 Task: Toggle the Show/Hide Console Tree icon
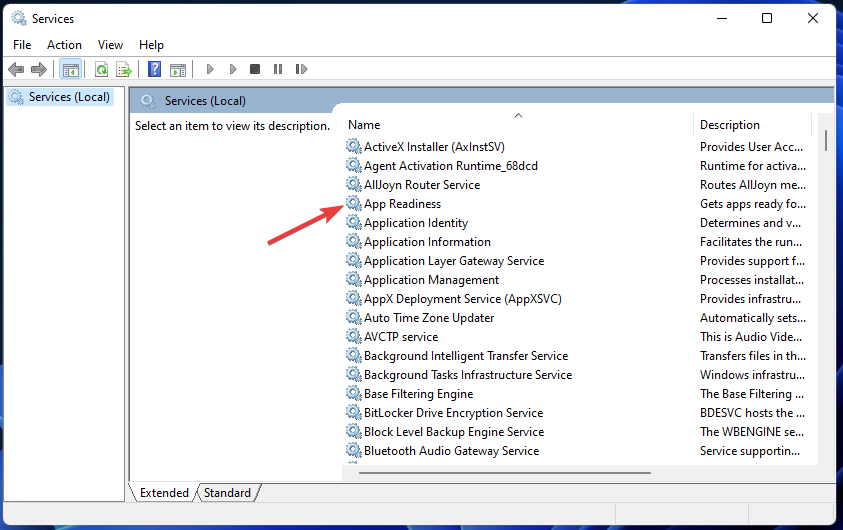[x=70, y=69]
